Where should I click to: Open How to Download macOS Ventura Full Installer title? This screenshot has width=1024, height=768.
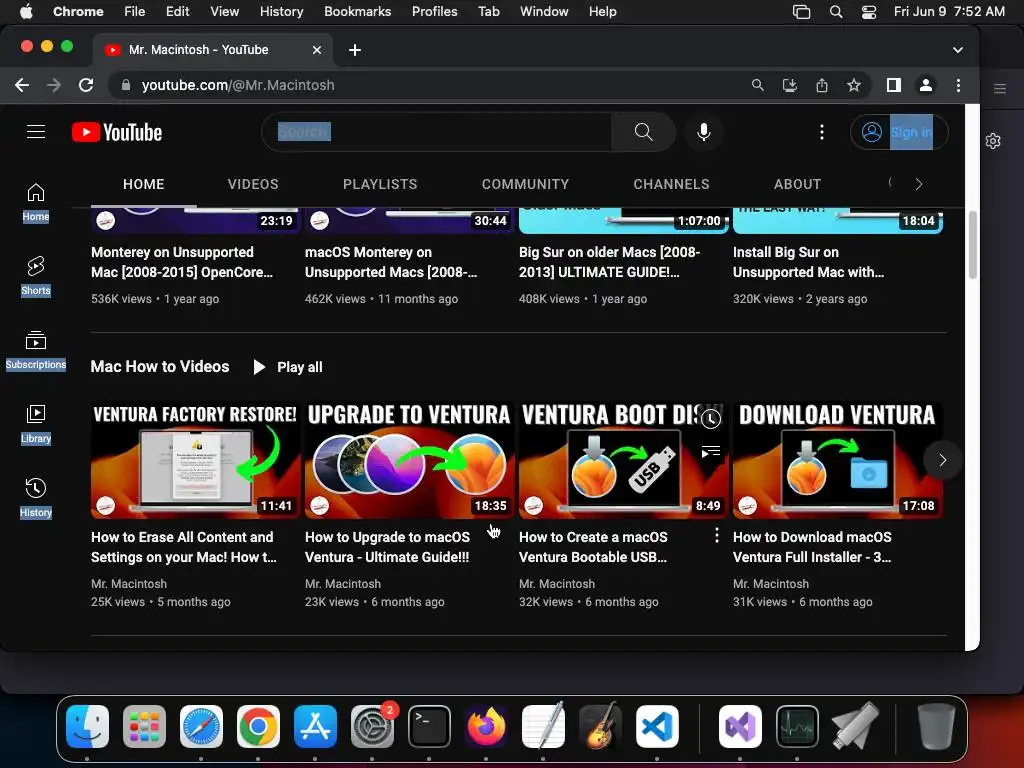click(812, 547)
